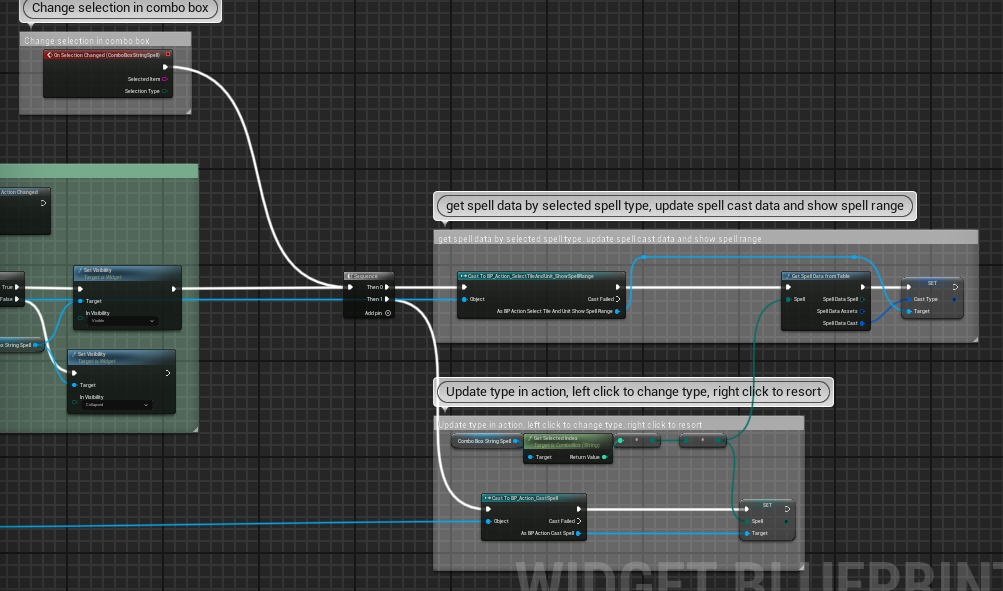Click Add pin on the Sequence node

pyautogui.click(x=388, y=313)
